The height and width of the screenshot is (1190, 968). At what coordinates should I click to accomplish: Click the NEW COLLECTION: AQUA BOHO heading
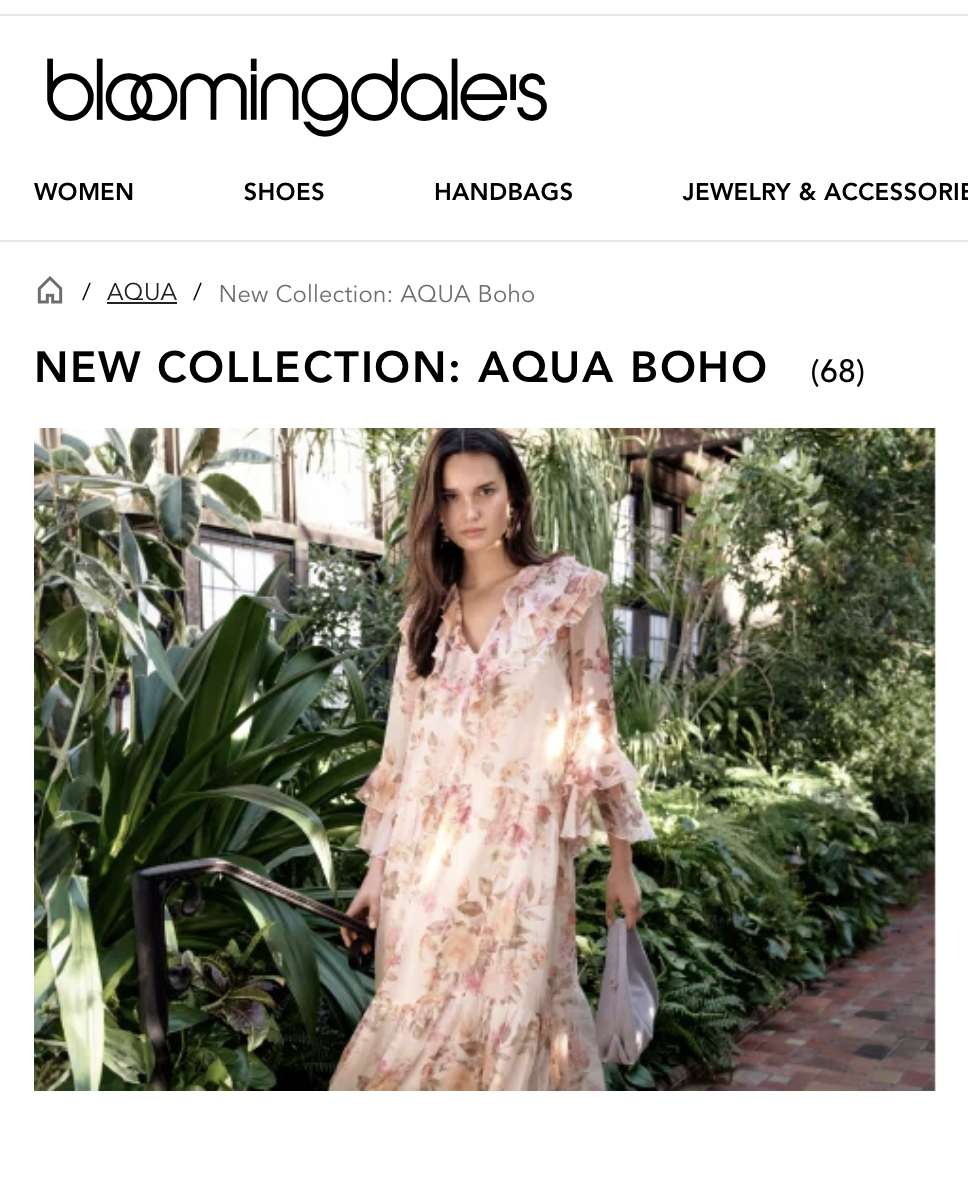pyautogui.click(x=401, y=367)
